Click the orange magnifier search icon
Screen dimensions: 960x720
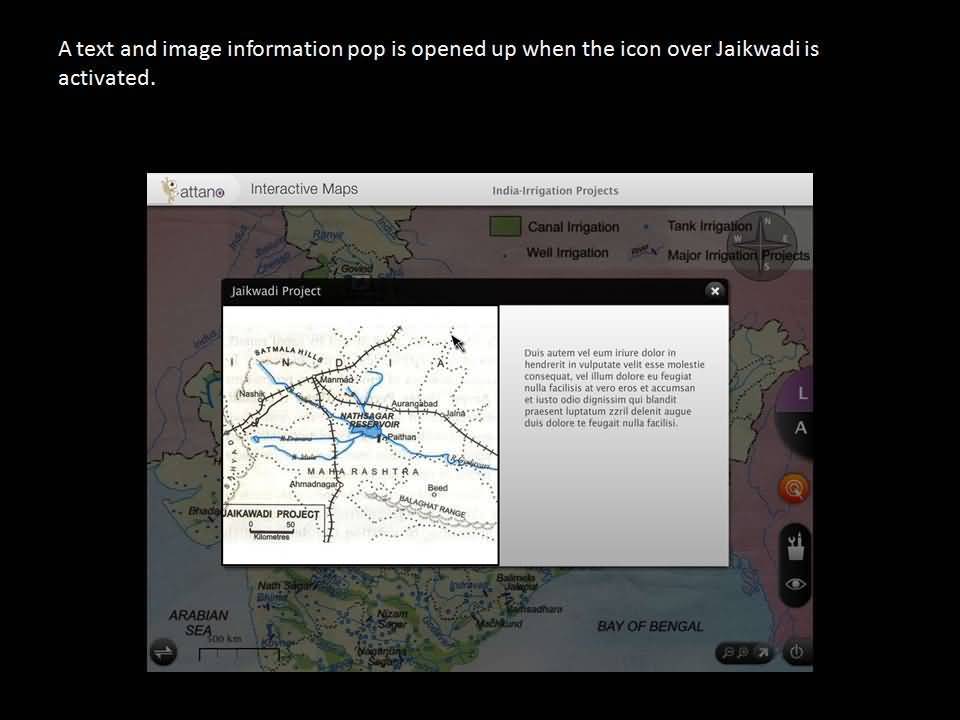795,488
